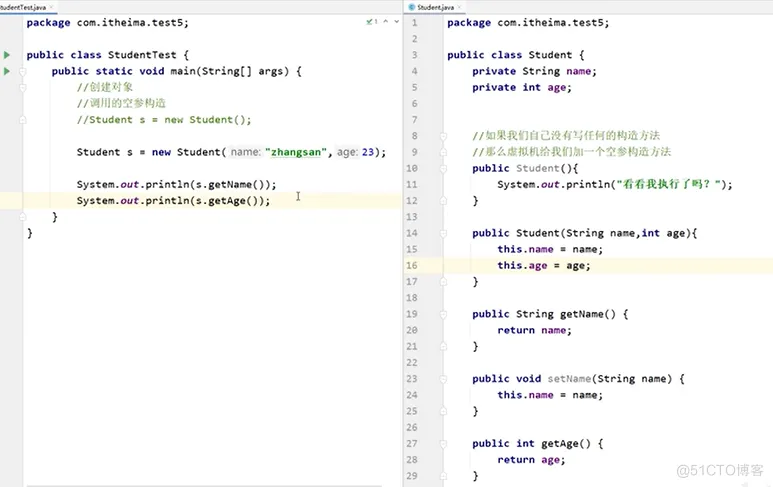
Task: Click the Student.java class file icon
Action: [412, 7]
